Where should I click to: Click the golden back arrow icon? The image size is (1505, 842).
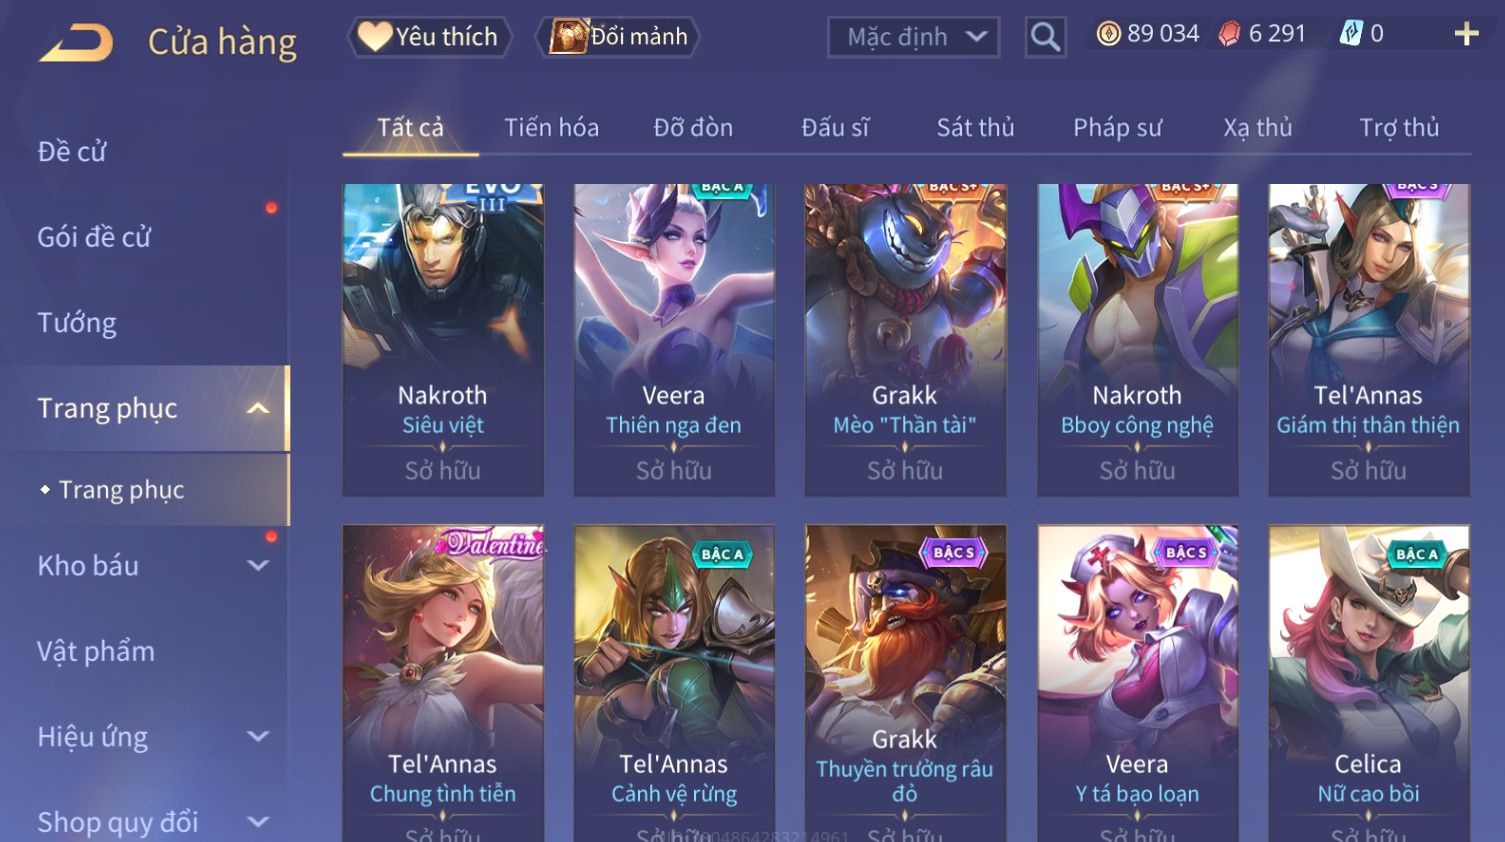76,43
